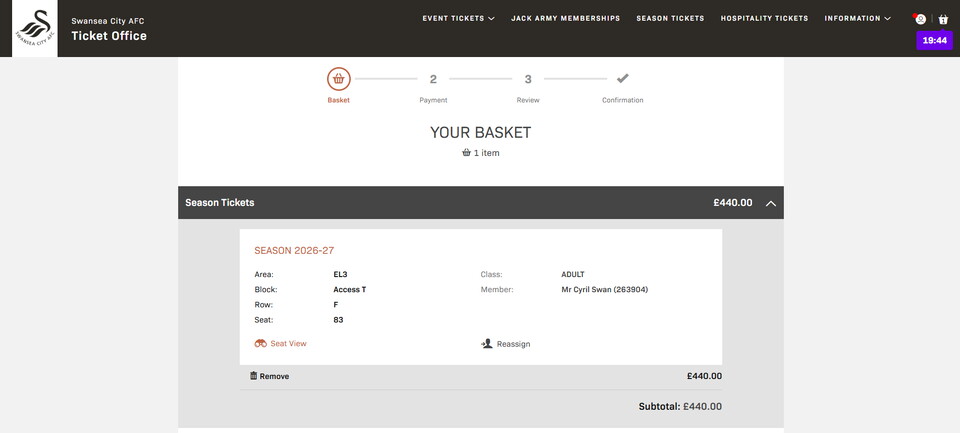Image resolution: width=960 pixels, height=433 pixels.
Task: Expand the Information dropdown menu
Action: [x=857, y=18]
